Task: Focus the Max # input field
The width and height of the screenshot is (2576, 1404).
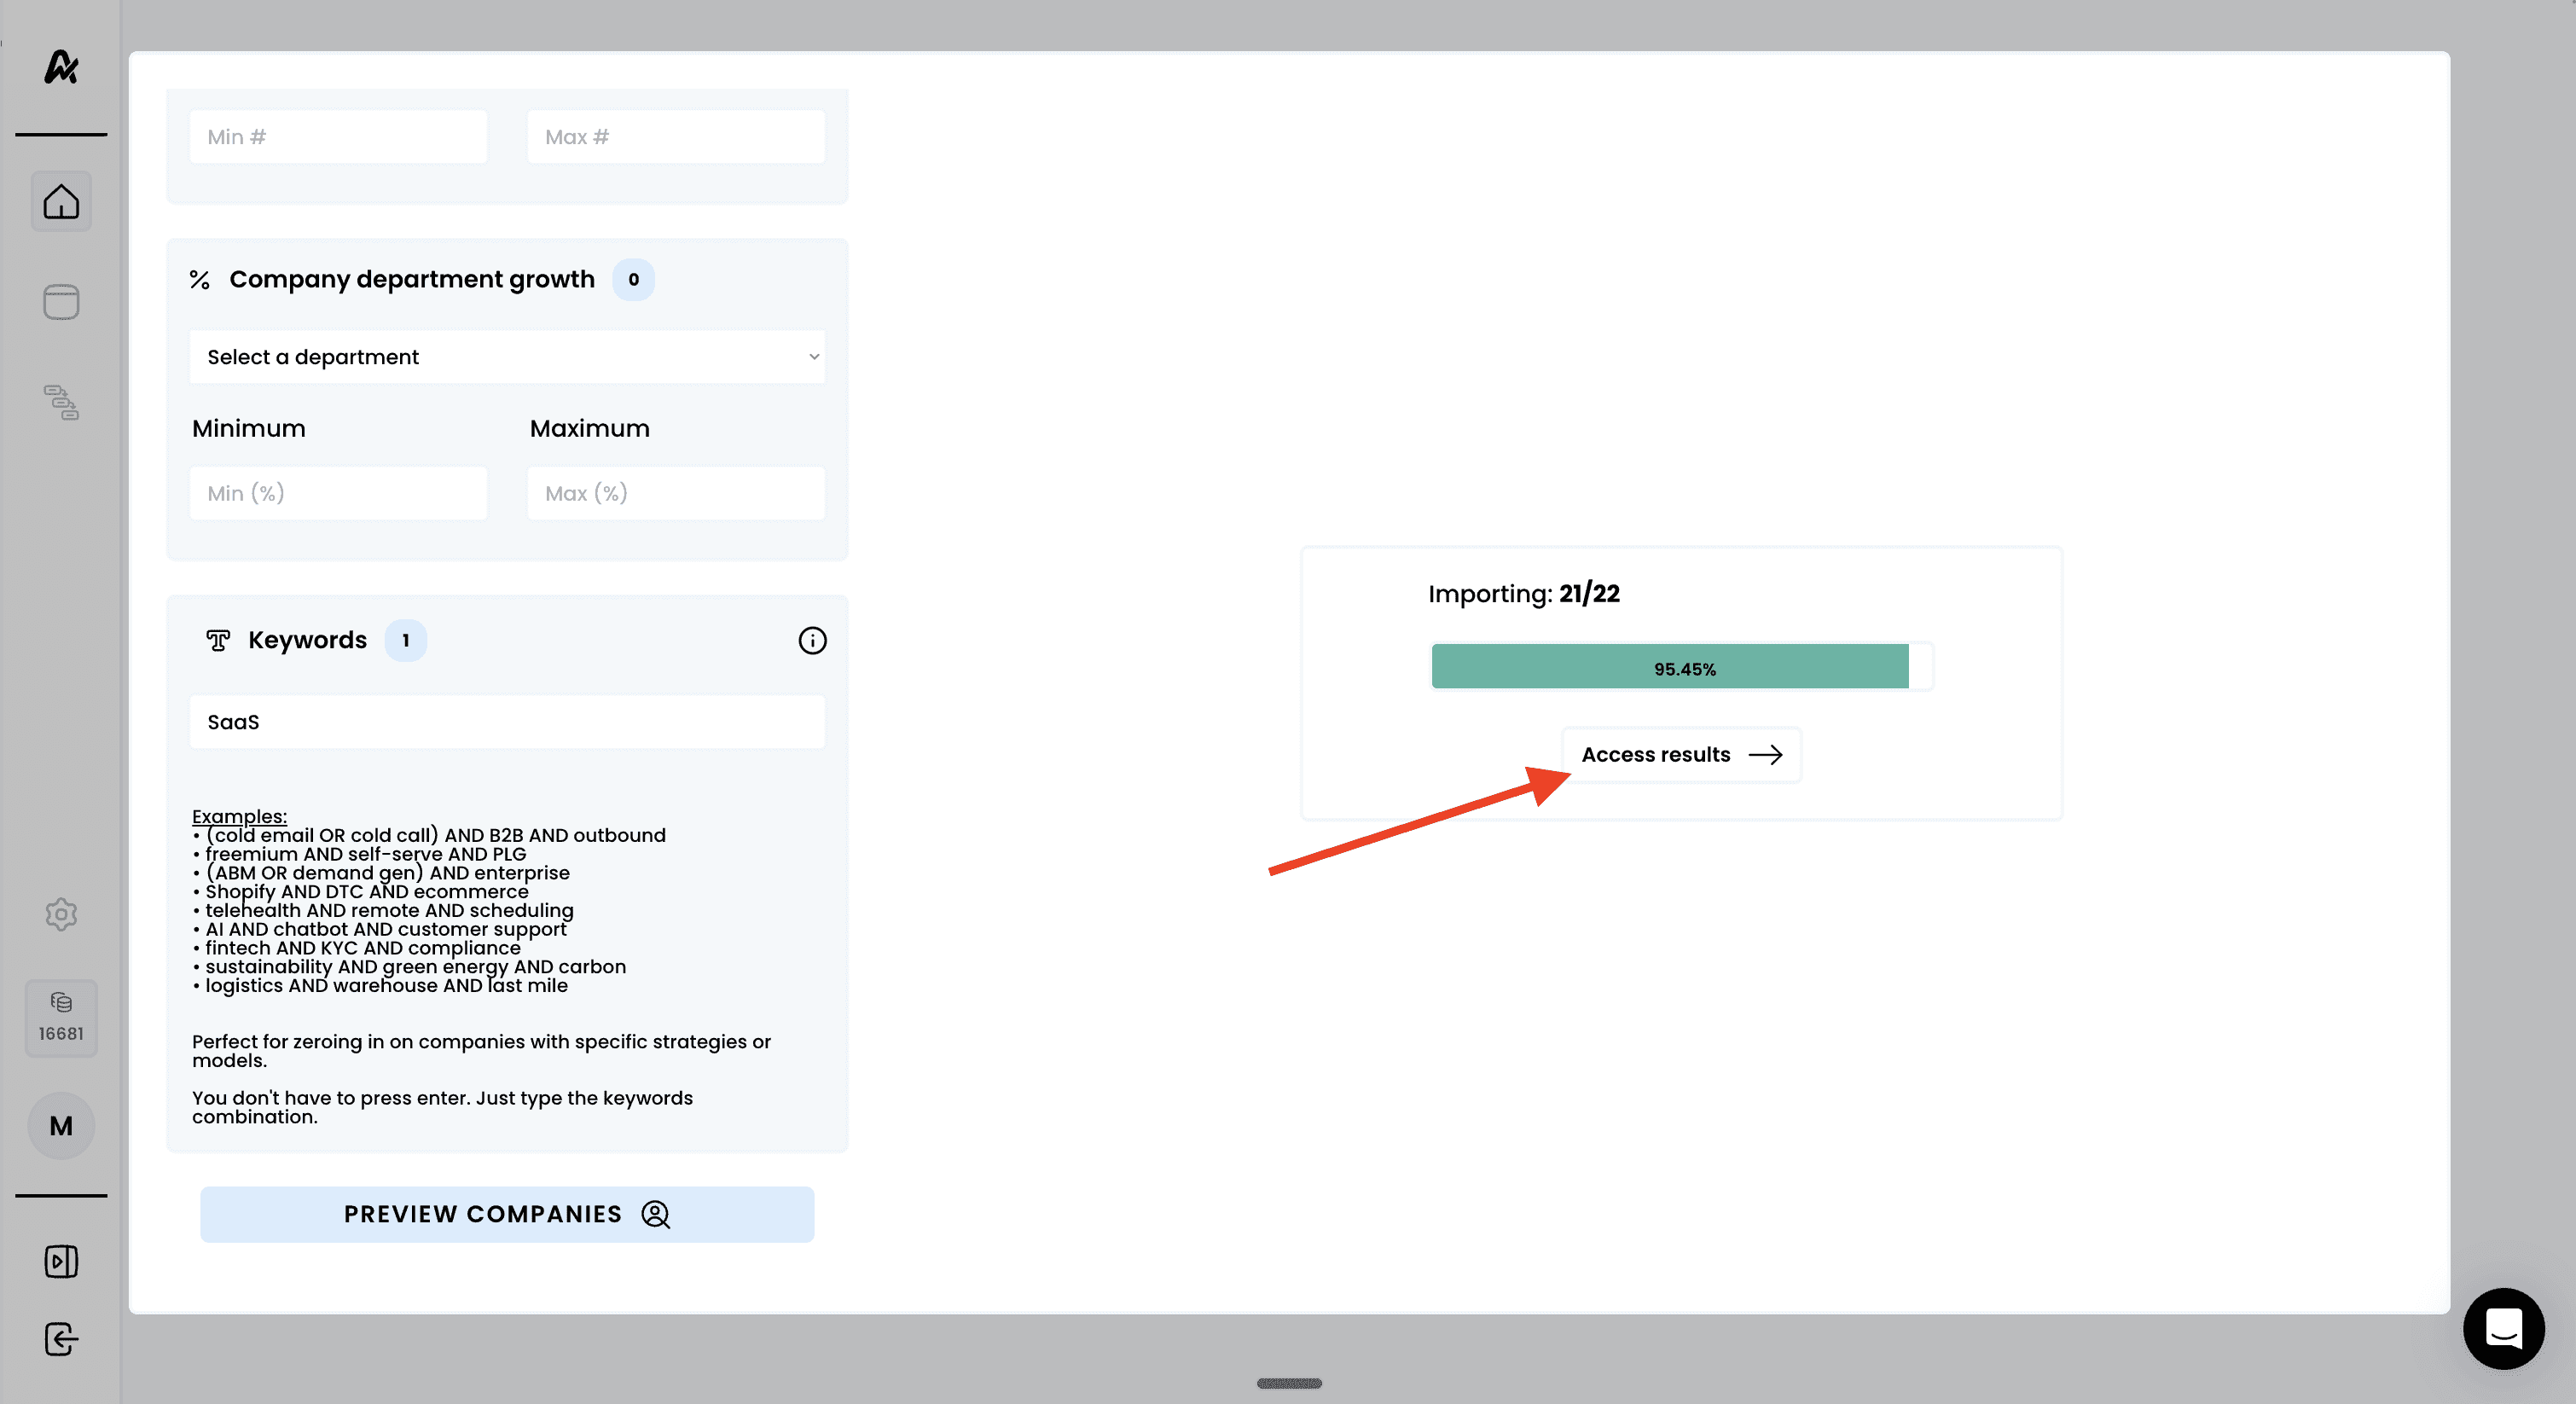Action: 676,137
